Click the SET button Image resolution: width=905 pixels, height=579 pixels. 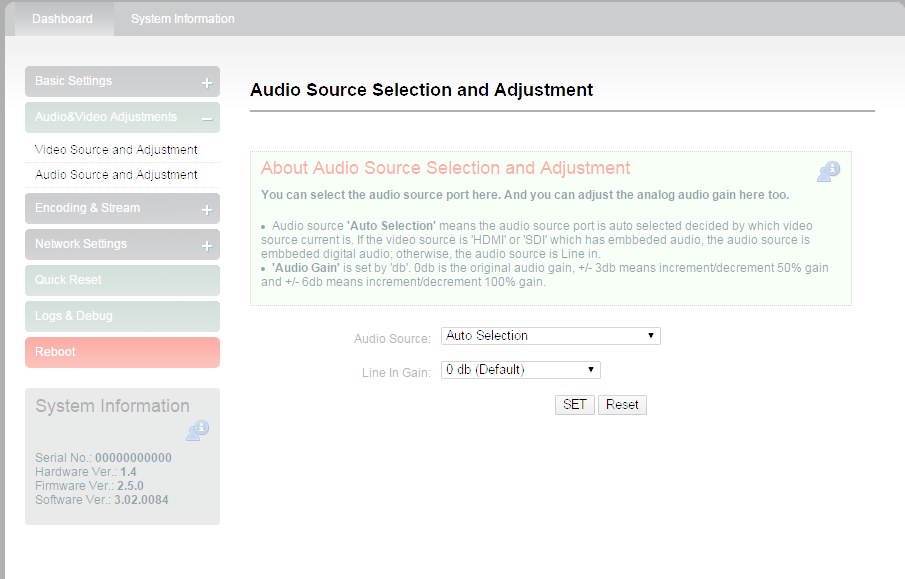pos(575,405)
